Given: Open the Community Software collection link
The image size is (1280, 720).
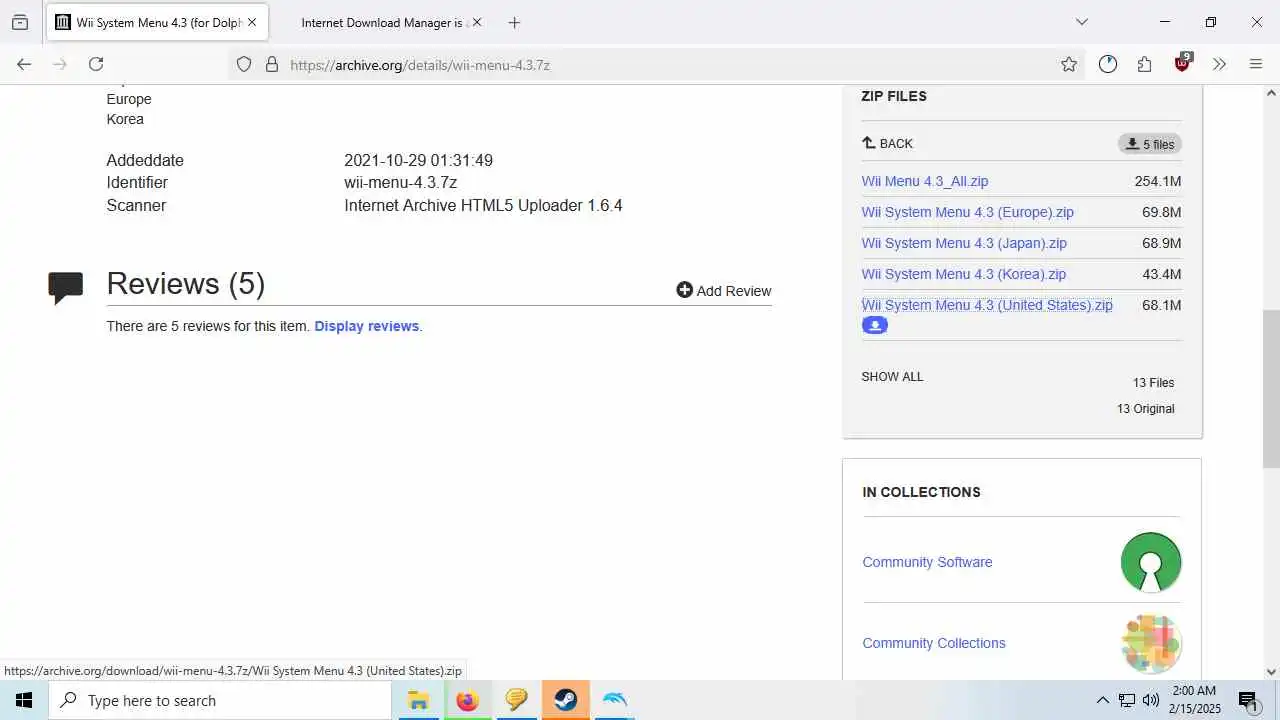Looking at the screenshot, I should point(927,562).
